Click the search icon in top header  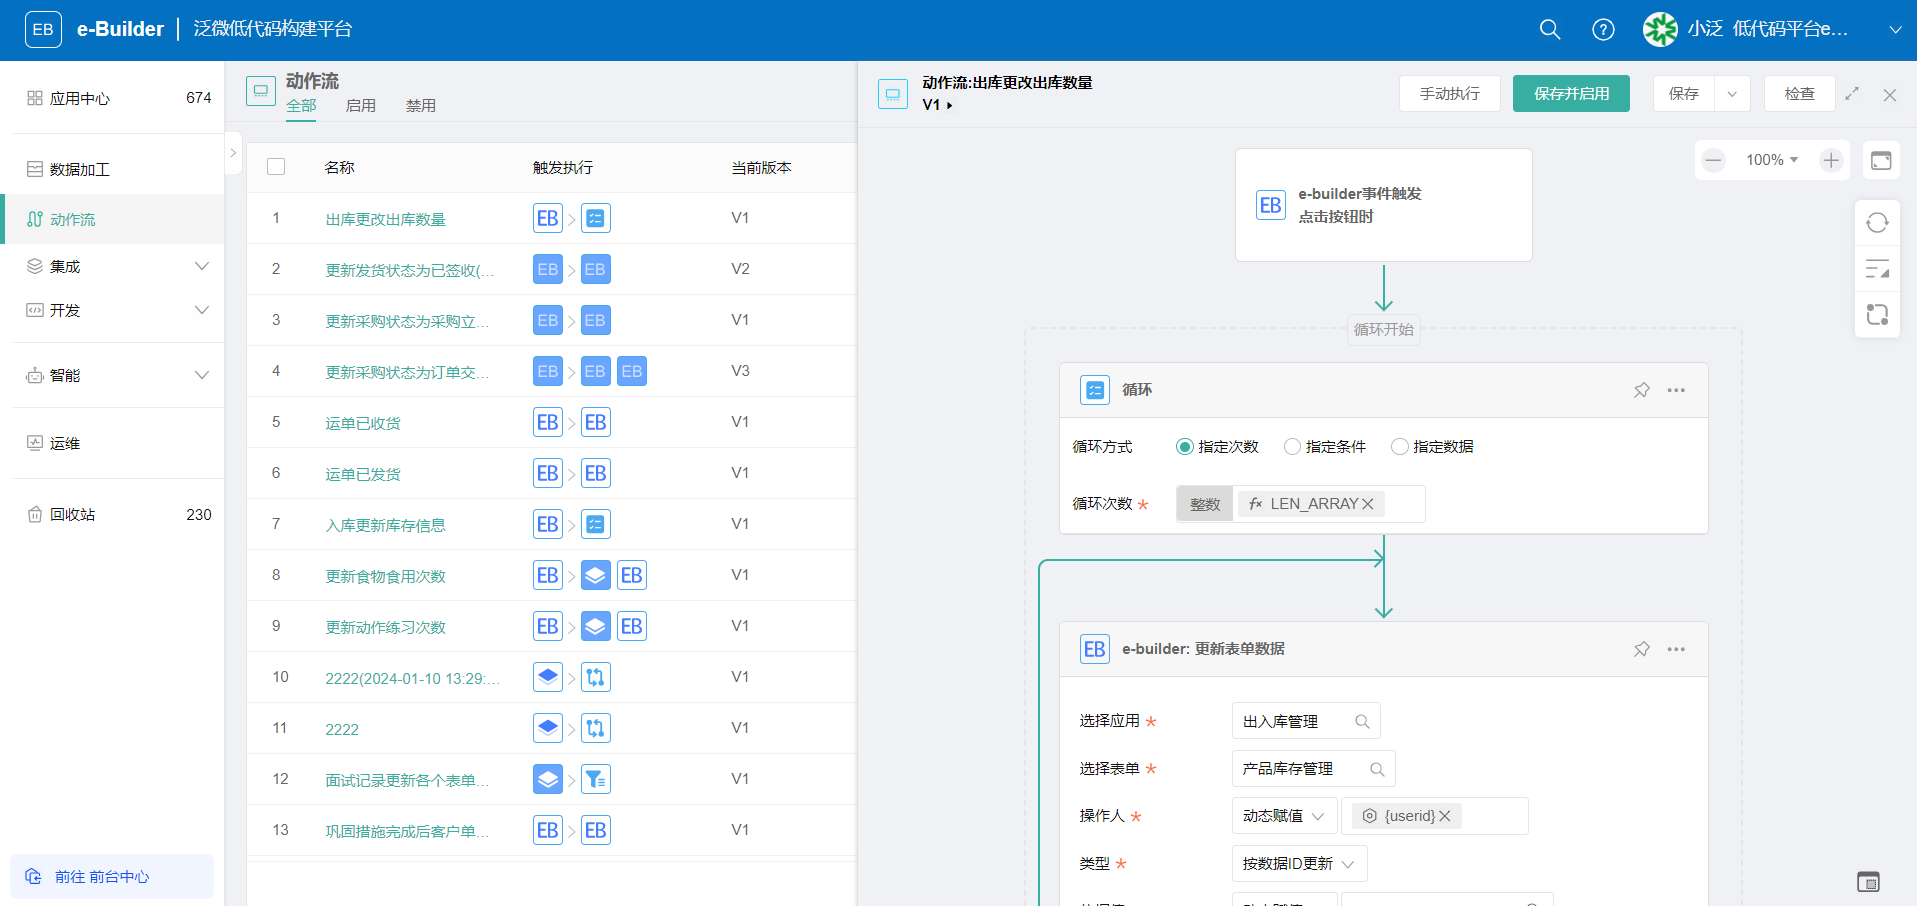[1550, 30]
